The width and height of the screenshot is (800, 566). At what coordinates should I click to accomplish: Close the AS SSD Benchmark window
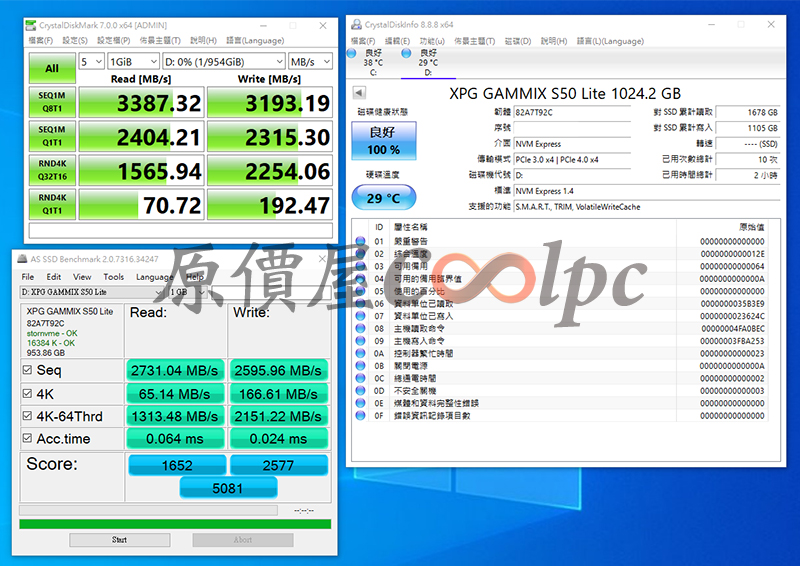pyautogui.click(x=322, y=259)
